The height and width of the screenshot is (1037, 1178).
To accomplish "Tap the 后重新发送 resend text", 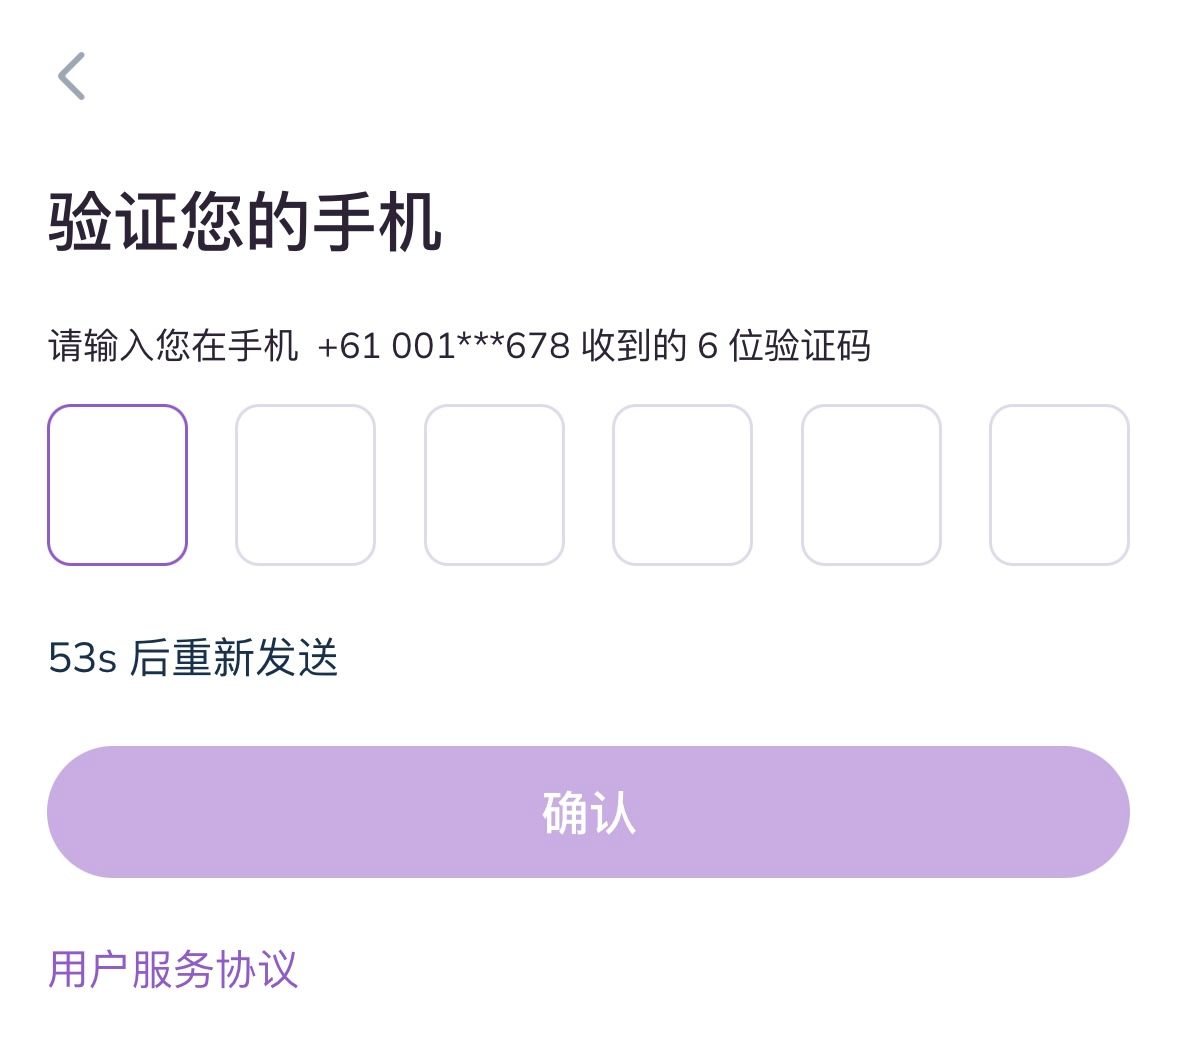I will (x=234, y=658).
